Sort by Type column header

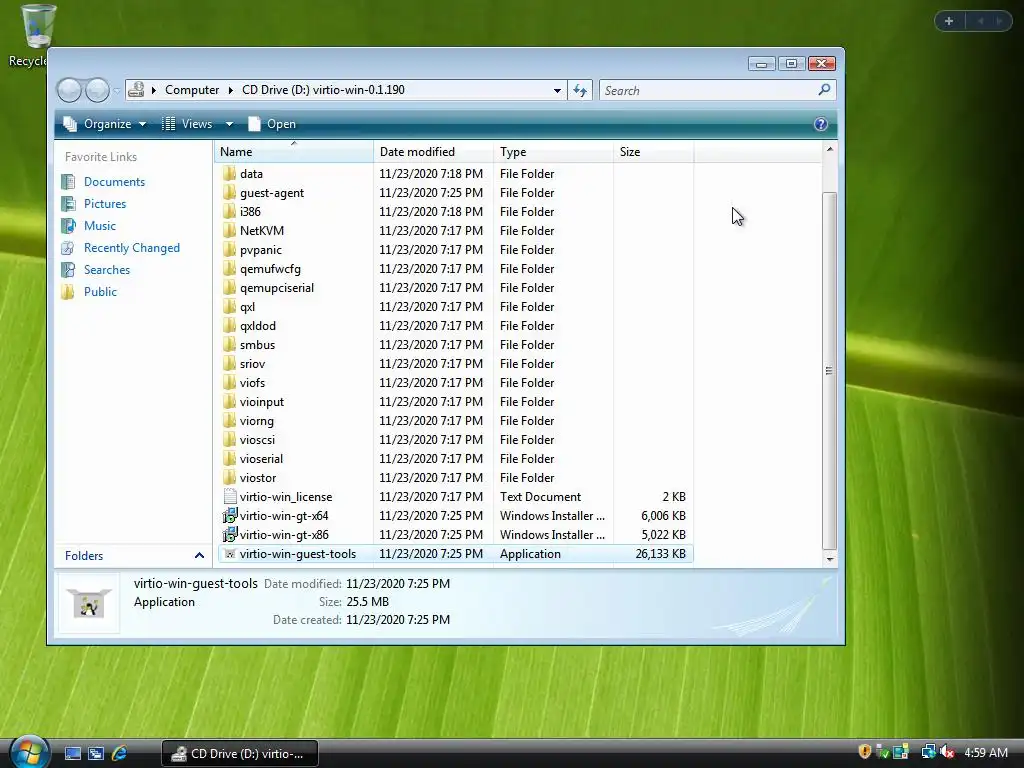[x=553, y=152]
